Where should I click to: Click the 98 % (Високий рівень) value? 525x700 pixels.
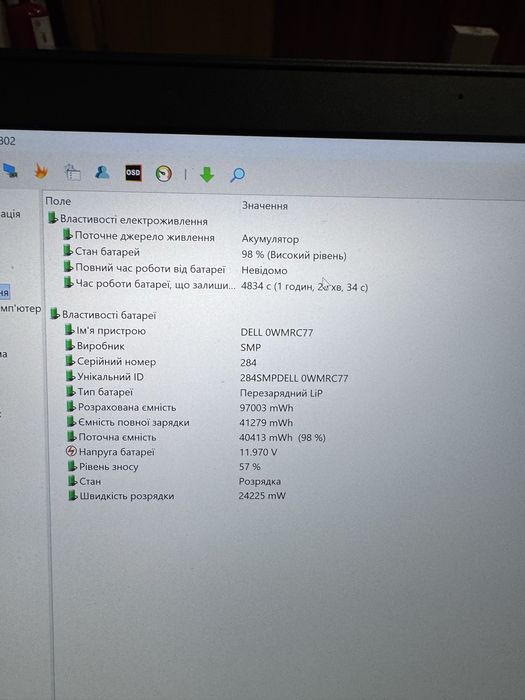pos(294,255)
